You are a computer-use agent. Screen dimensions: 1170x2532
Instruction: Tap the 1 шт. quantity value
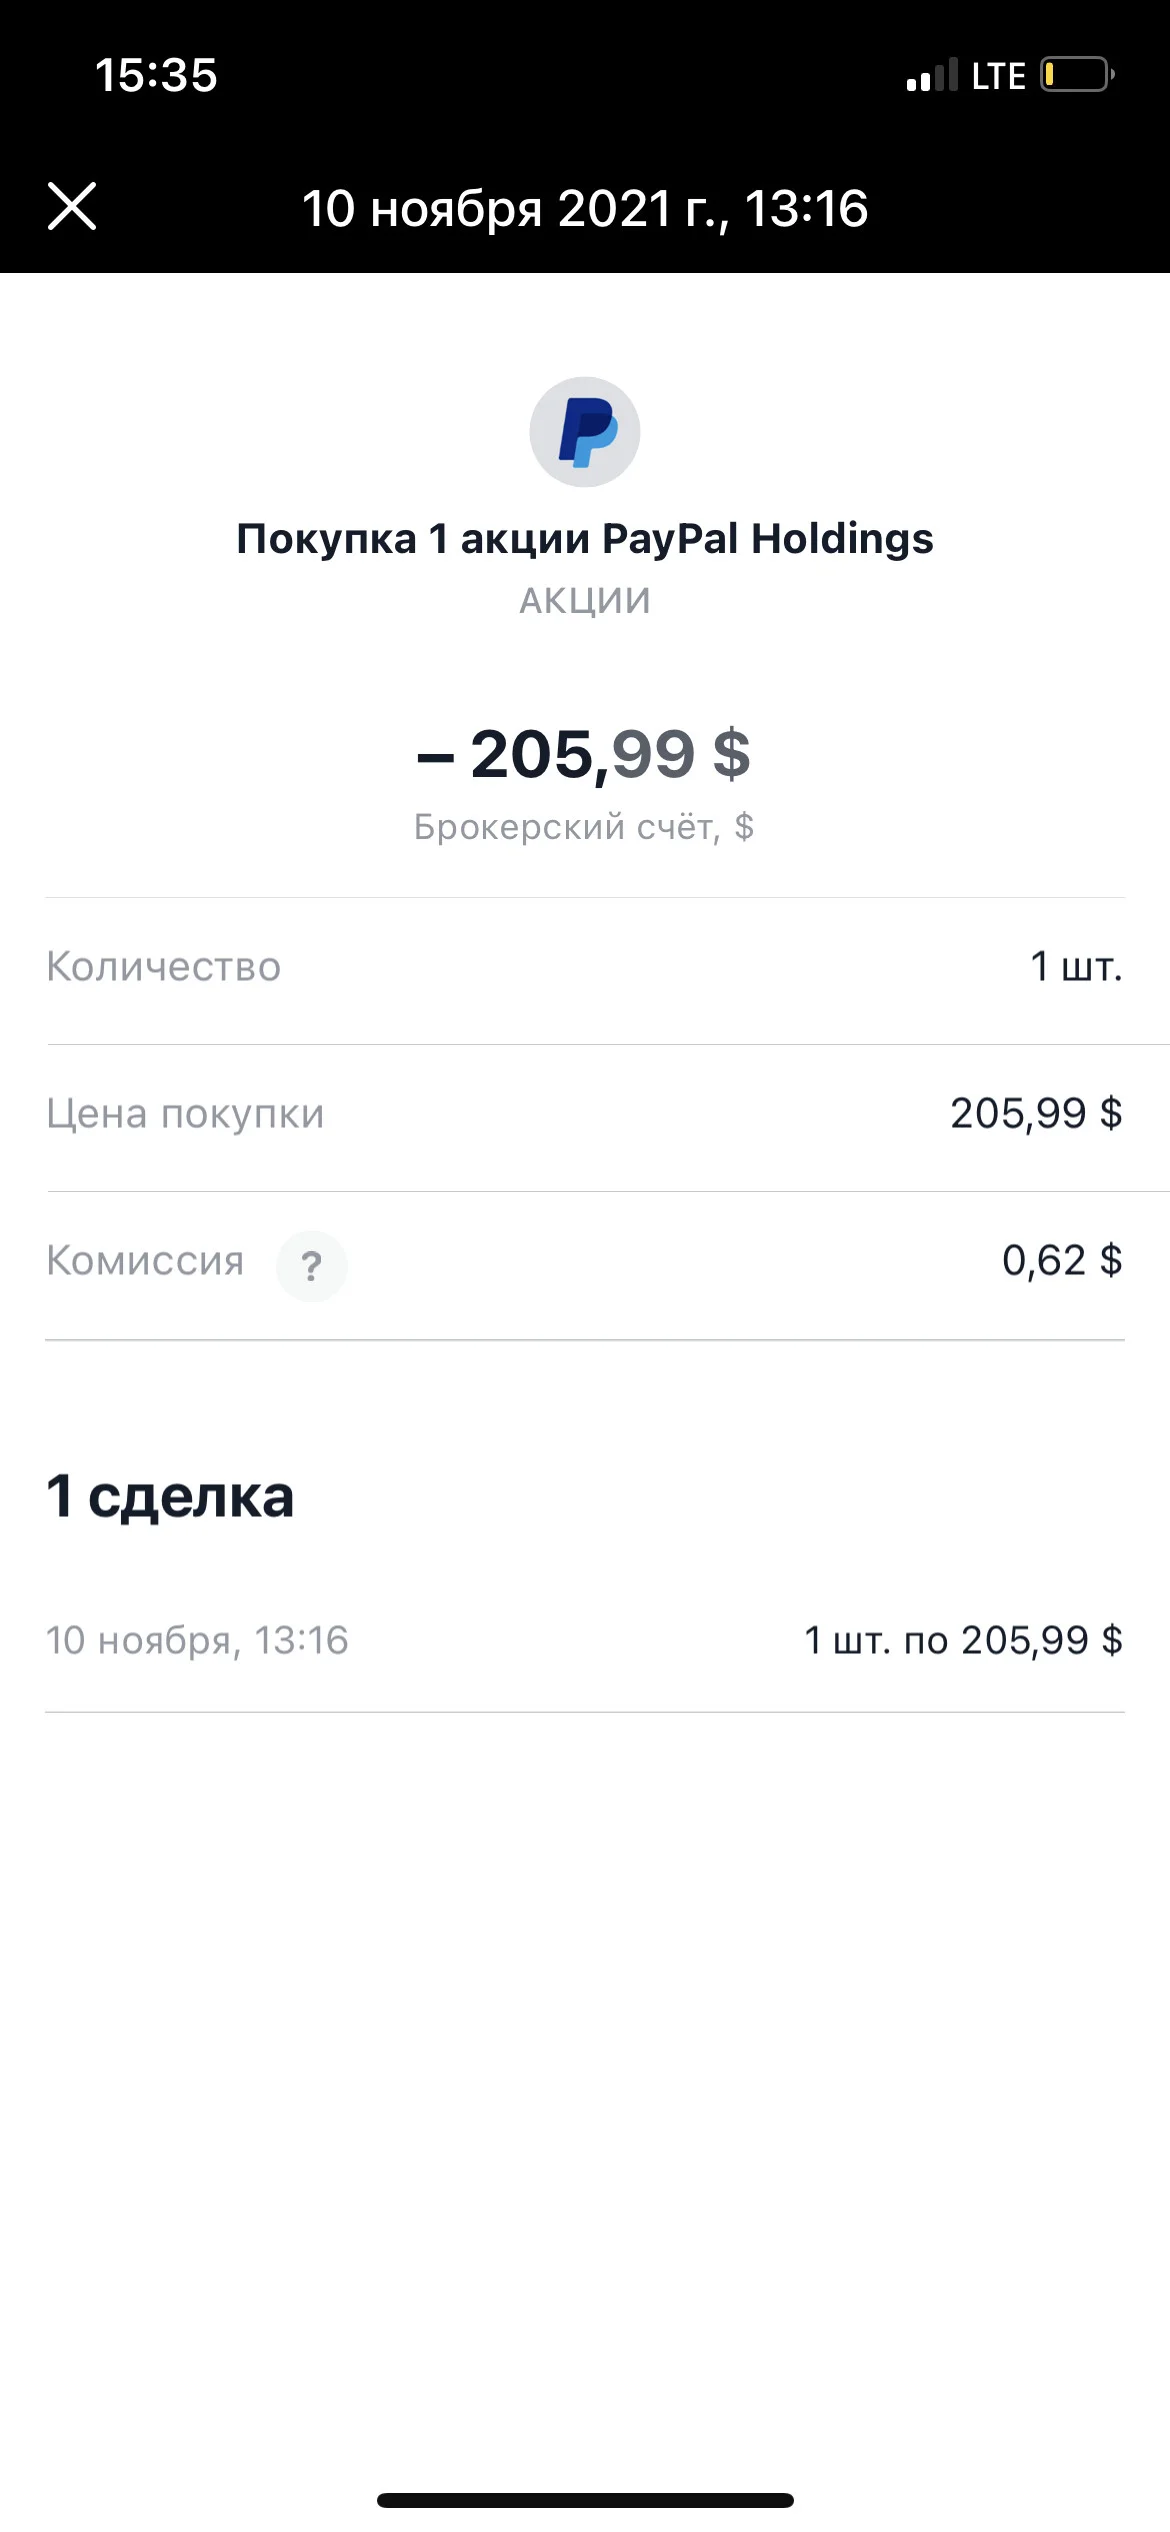1077,966
